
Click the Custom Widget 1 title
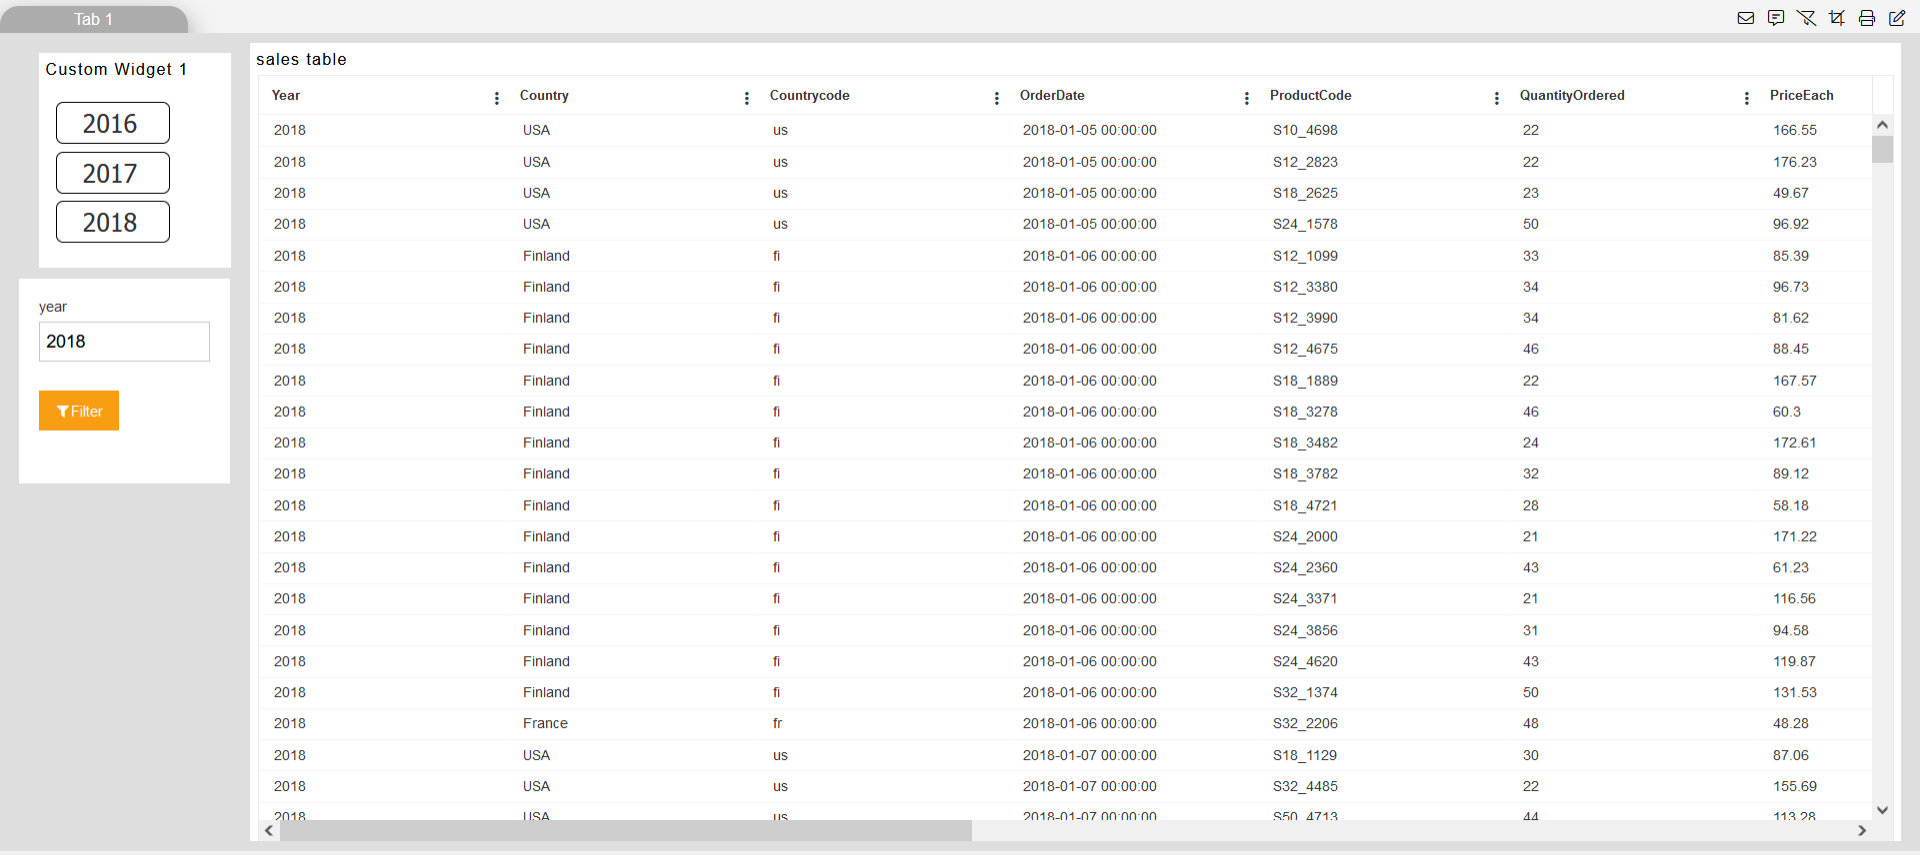click(116, 69)
